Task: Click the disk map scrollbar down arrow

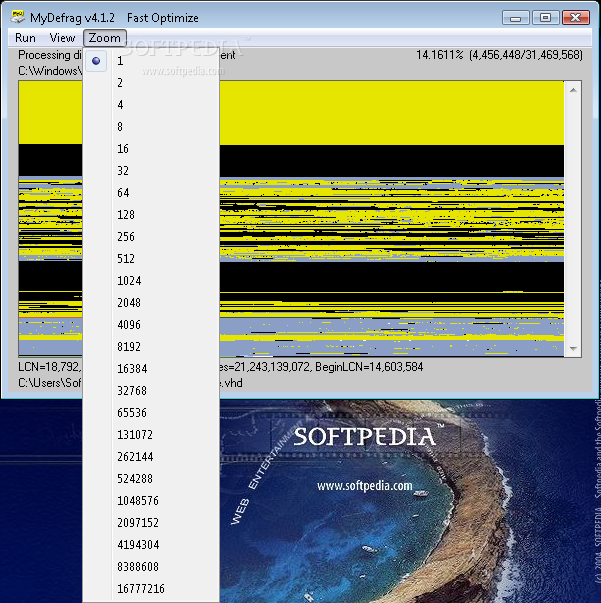Action: (573, 348)
